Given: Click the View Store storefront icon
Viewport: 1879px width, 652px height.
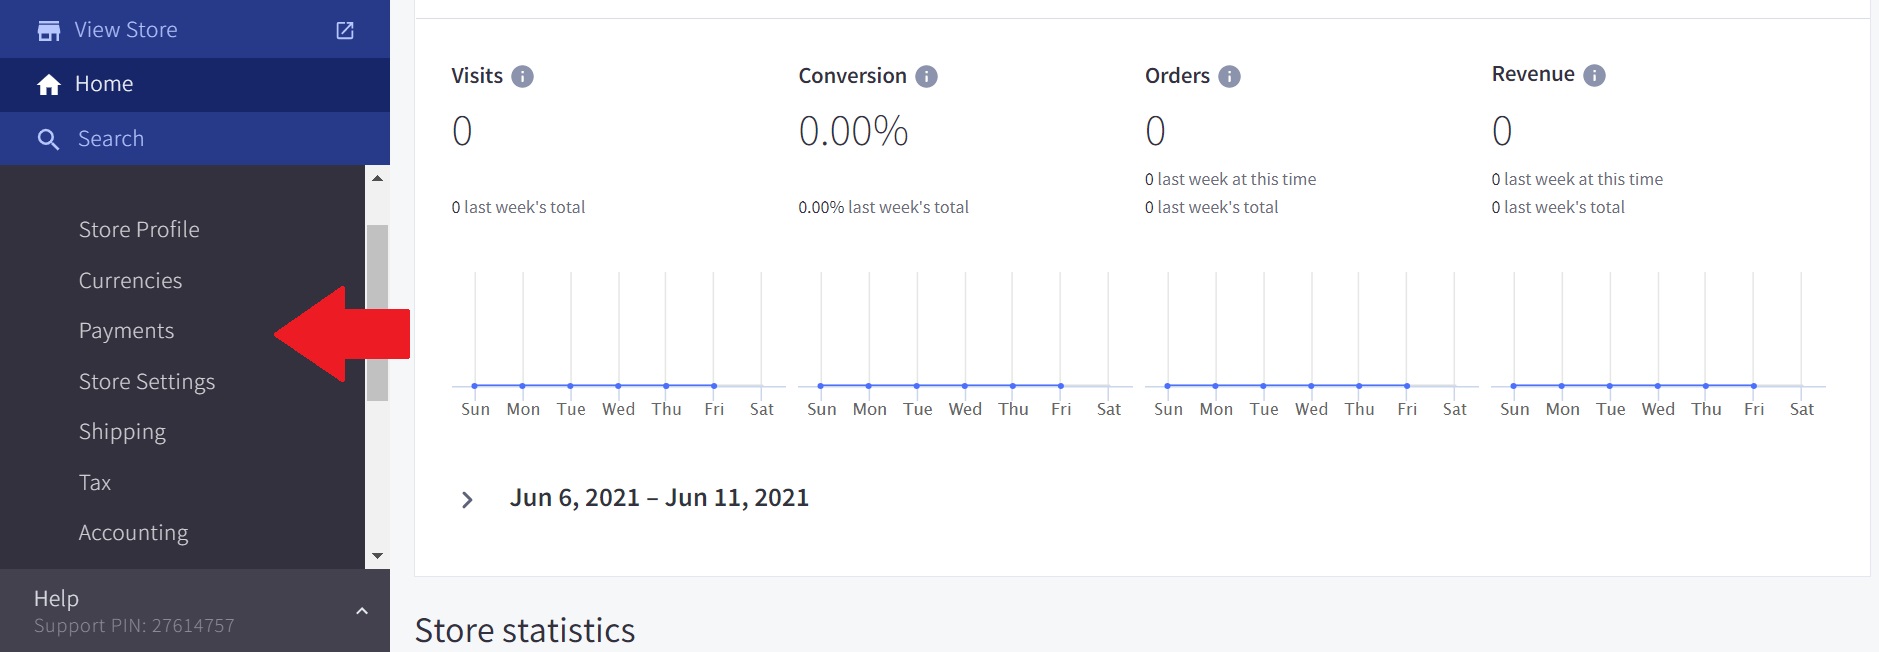Looking at the screenshot, I should pos(48,31).
